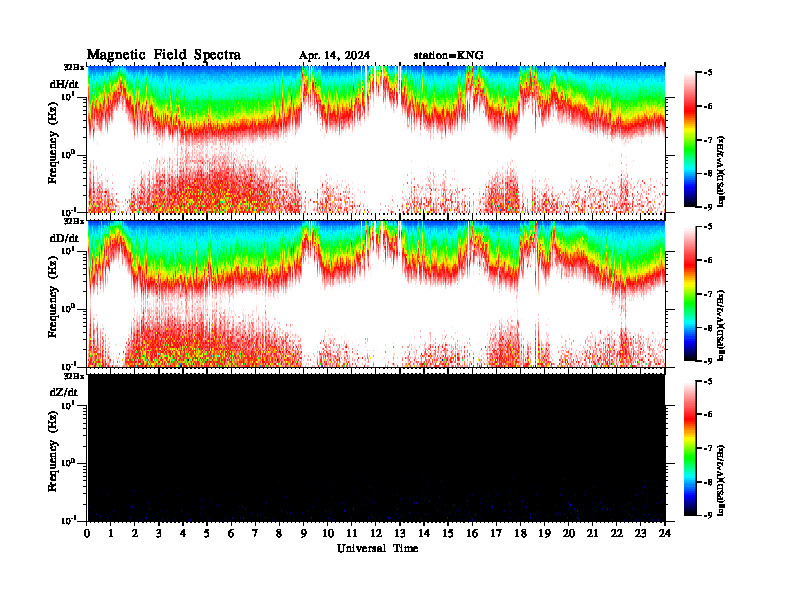Click hour label "3" on time axis
Screen dimensions: 792x612
[159, 534]
